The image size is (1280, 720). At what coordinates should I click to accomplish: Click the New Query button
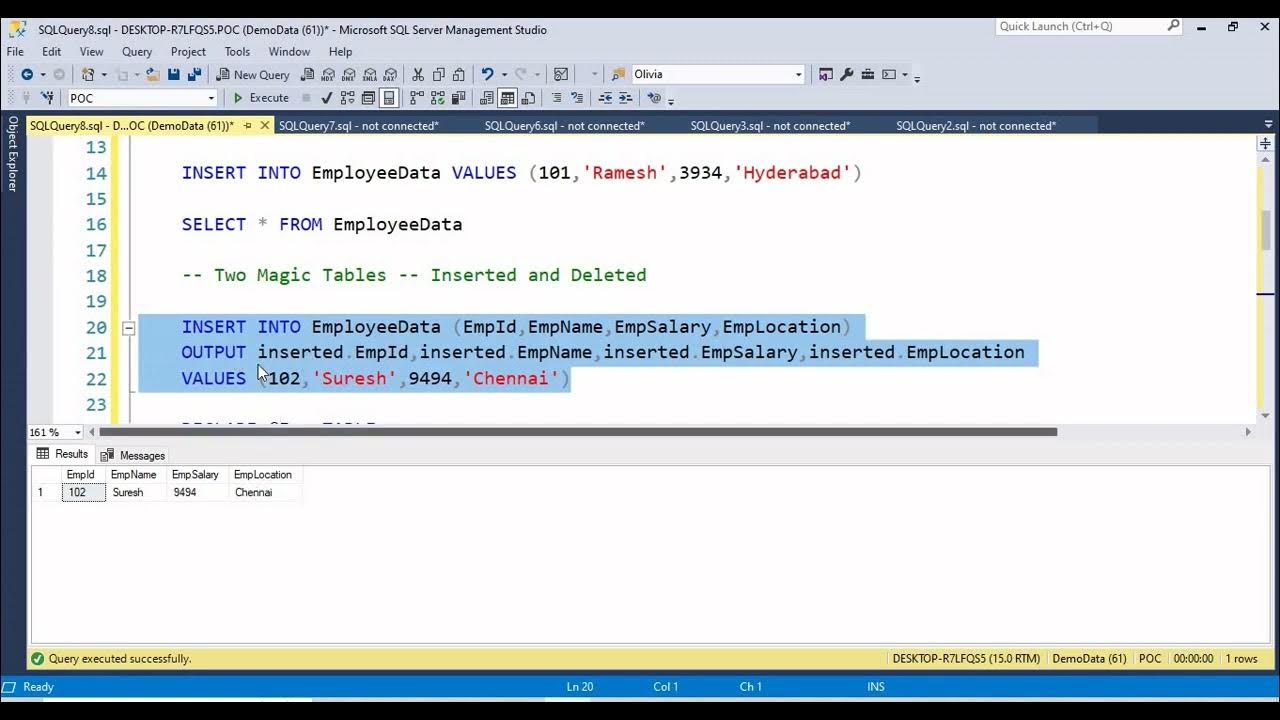[x=252, y=74]
